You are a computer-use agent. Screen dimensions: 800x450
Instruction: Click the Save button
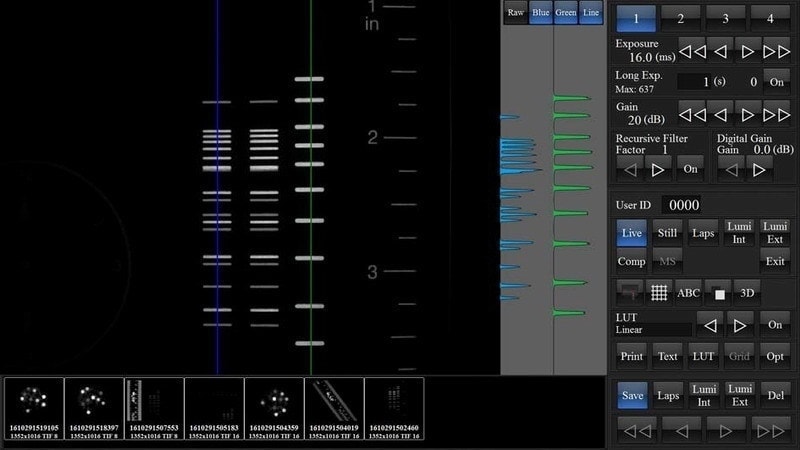631,396
